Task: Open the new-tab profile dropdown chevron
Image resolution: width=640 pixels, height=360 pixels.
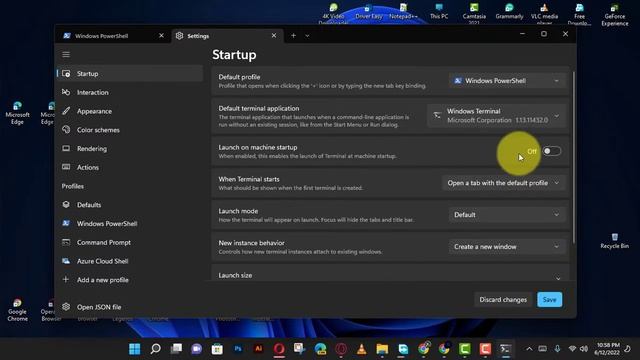Action: (307, 36)
